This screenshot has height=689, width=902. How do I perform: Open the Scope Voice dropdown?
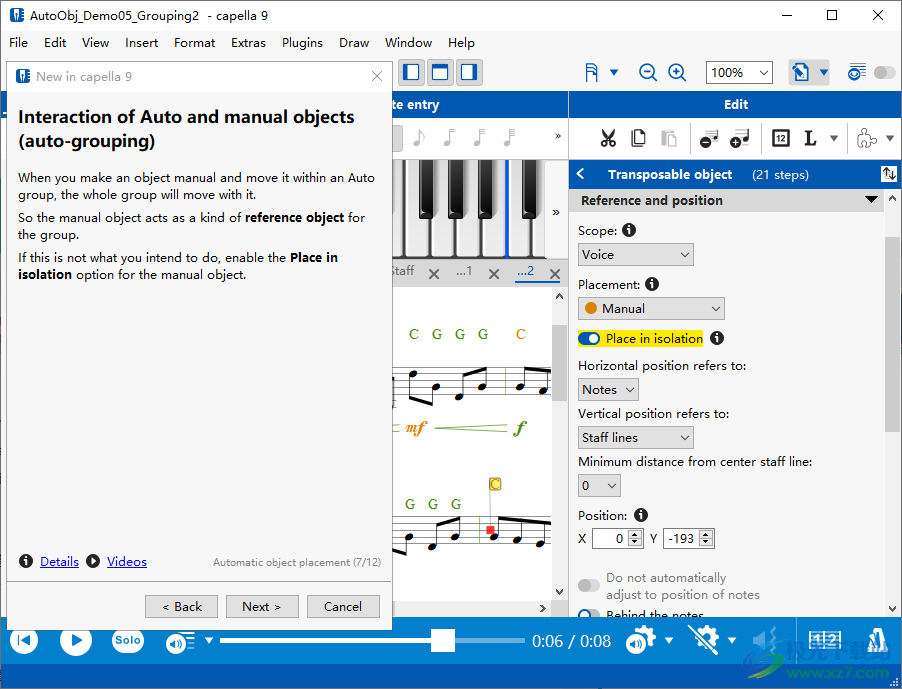coord(635,255)
